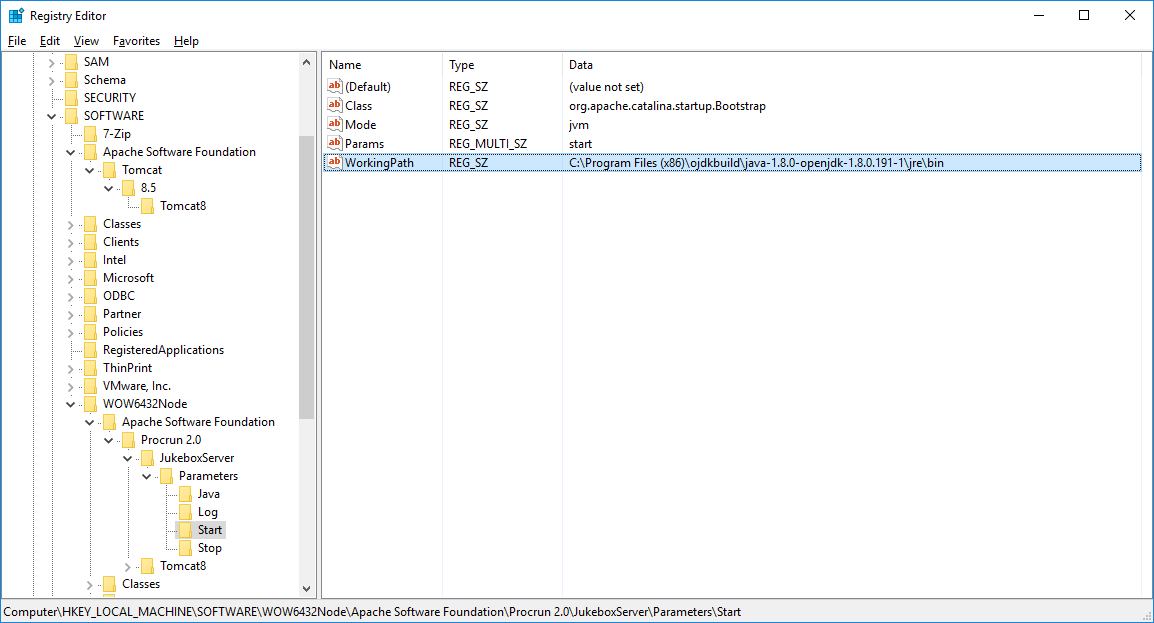Screen dimensions: 1154x623
Task: Select the Stop key under Parameters
Action: 209,548
